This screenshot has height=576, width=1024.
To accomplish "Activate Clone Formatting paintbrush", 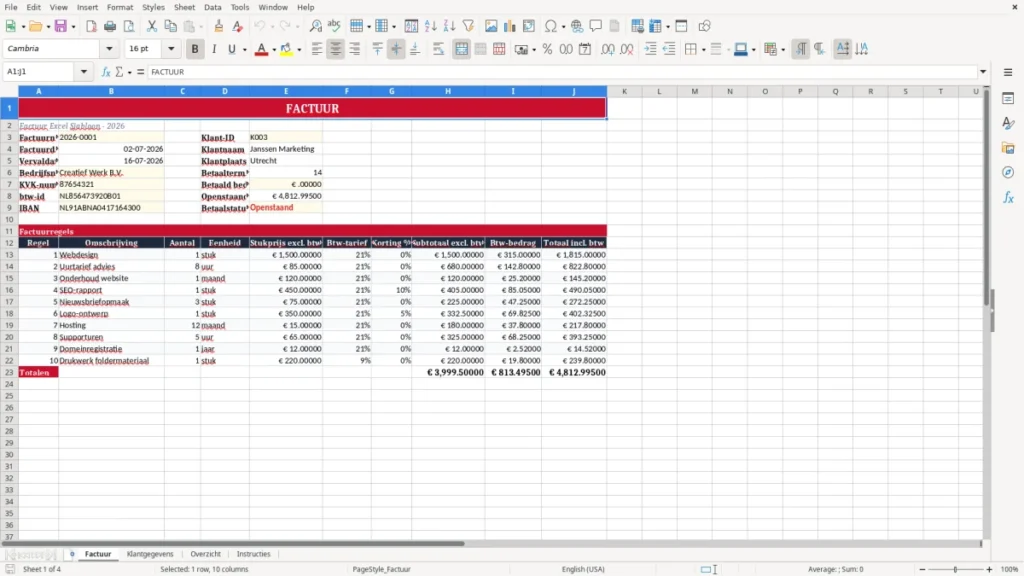I will (219, 26).
